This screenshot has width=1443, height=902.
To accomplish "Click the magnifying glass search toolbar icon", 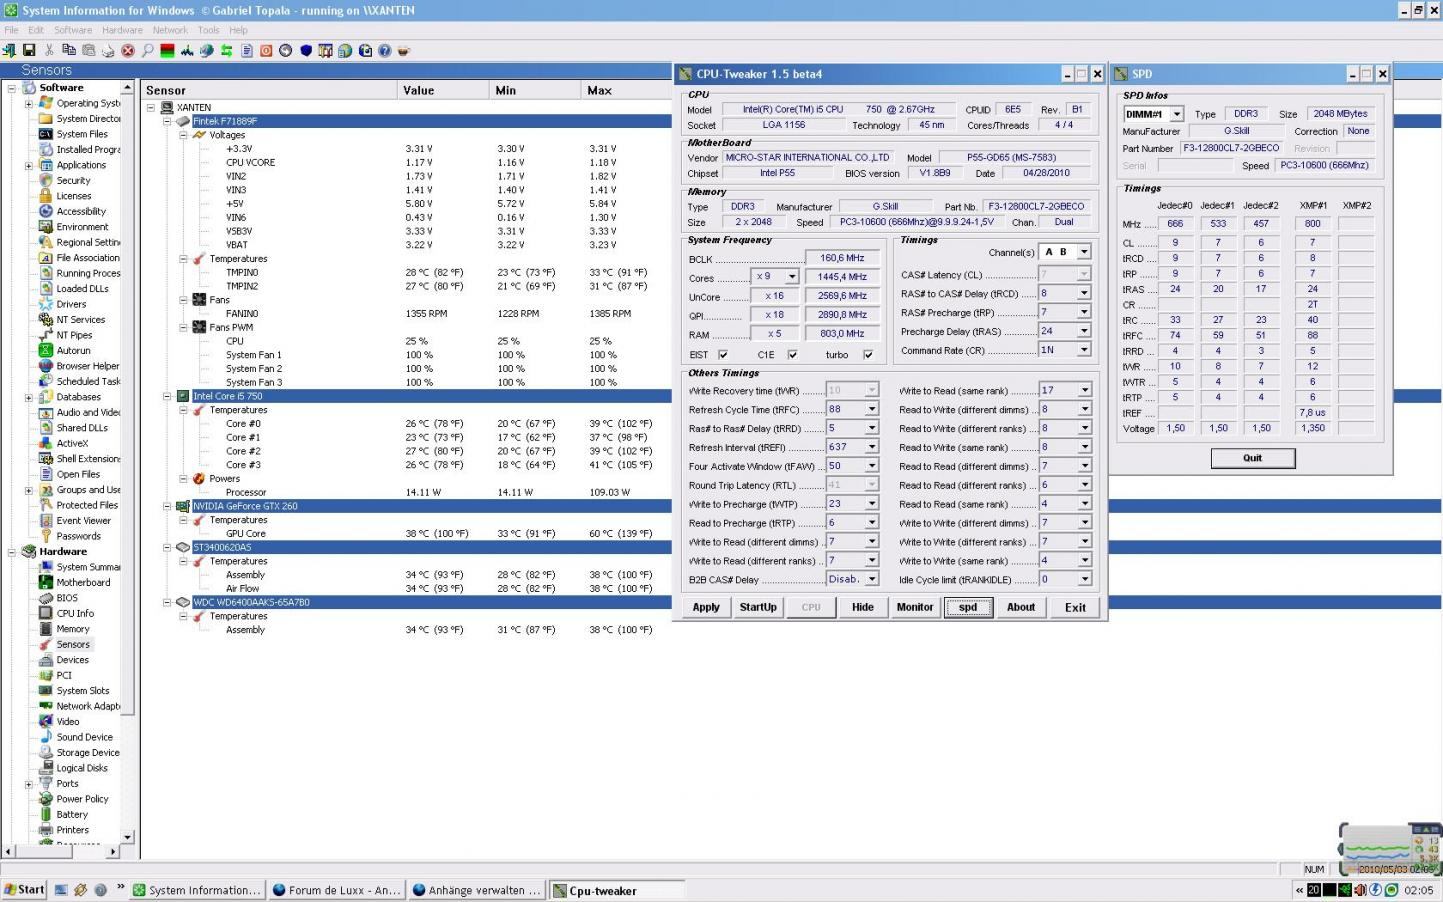I will [148, 50].
